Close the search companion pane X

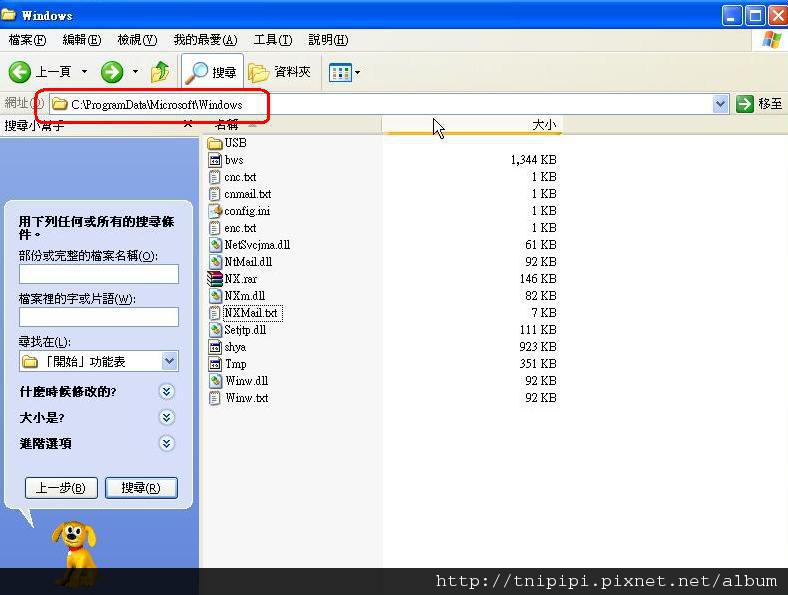coord(187,124)
